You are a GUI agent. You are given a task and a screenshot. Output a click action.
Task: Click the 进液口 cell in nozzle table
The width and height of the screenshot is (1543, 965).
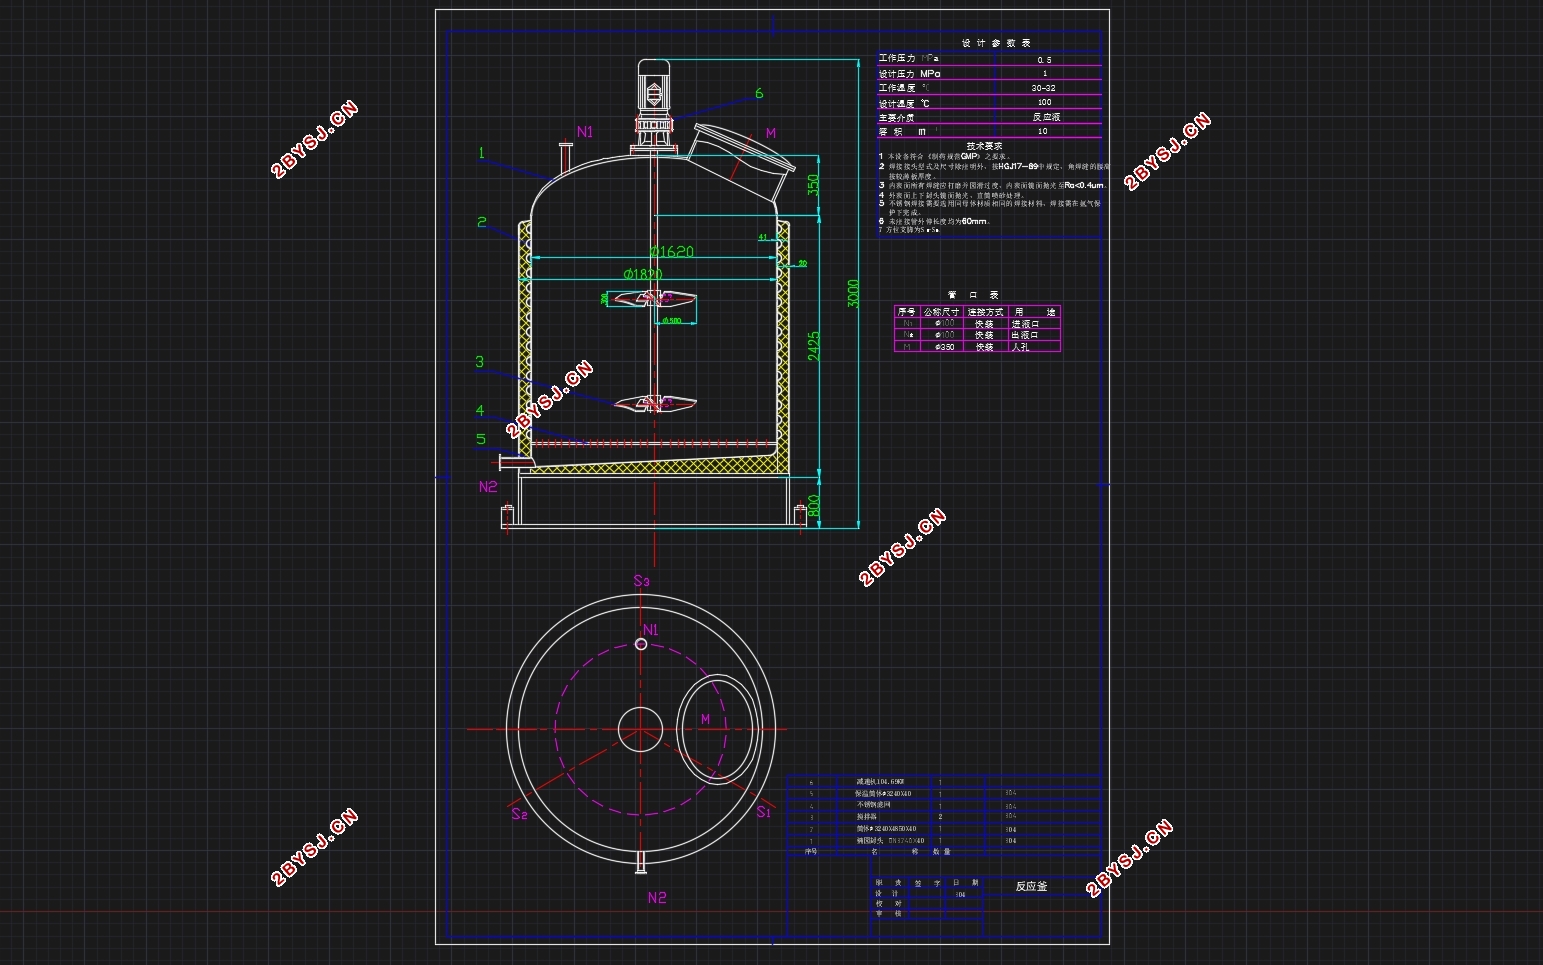(1025, 324)
